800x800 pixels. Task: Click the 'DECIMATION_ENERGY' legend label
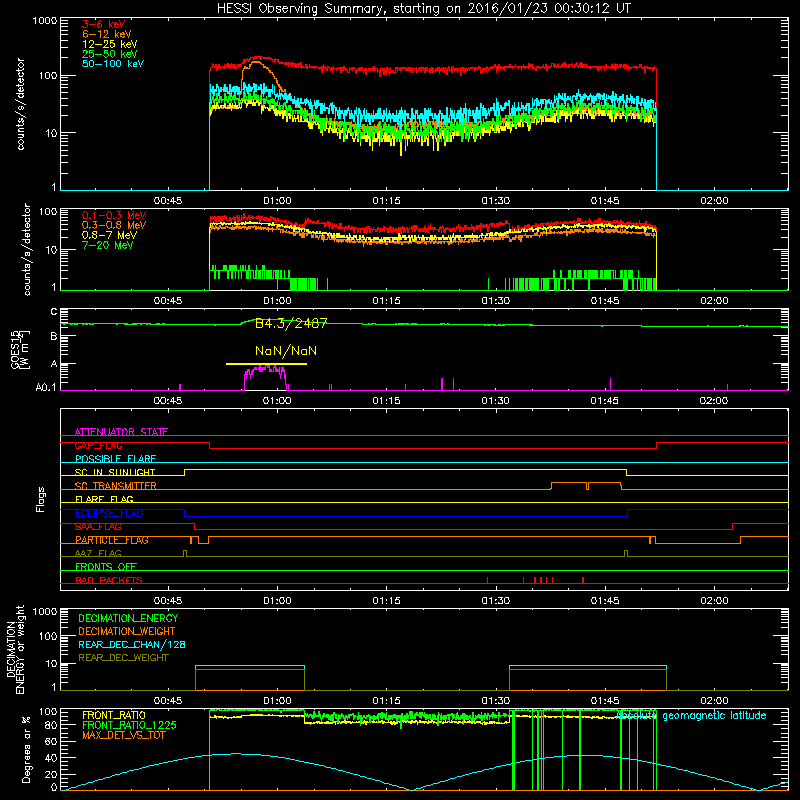tap(128, 618)
